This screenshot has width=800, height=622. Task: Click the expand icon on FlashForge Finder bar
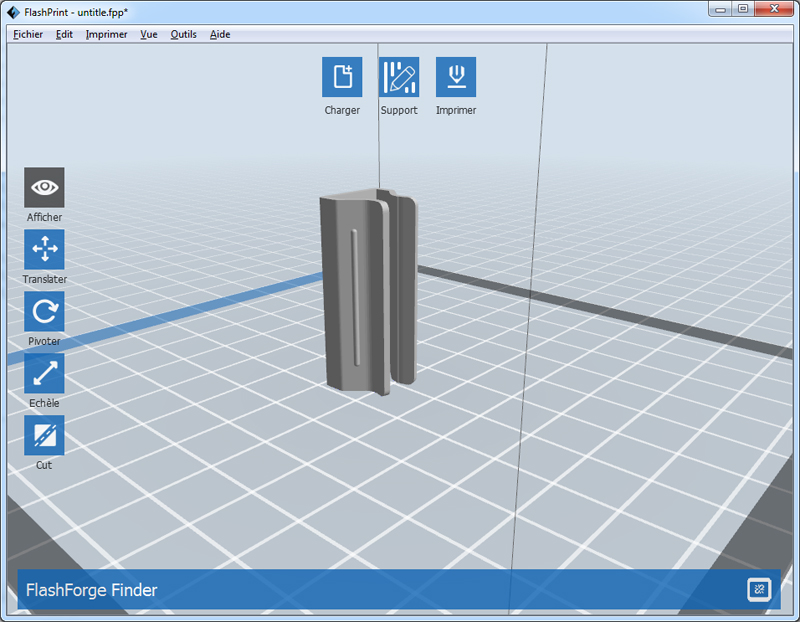[759, 590]
